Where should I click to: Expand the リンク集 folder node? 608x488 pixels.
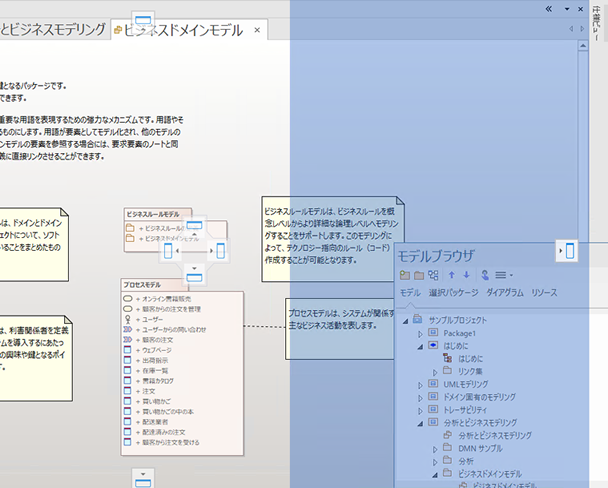[435, 372]
